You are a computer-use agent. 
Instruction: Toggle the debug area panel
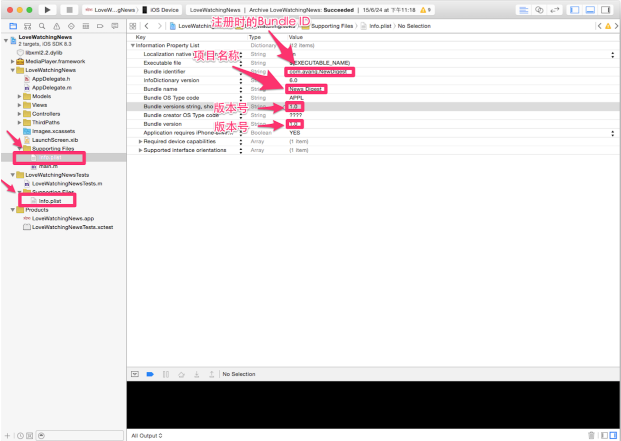590,10
